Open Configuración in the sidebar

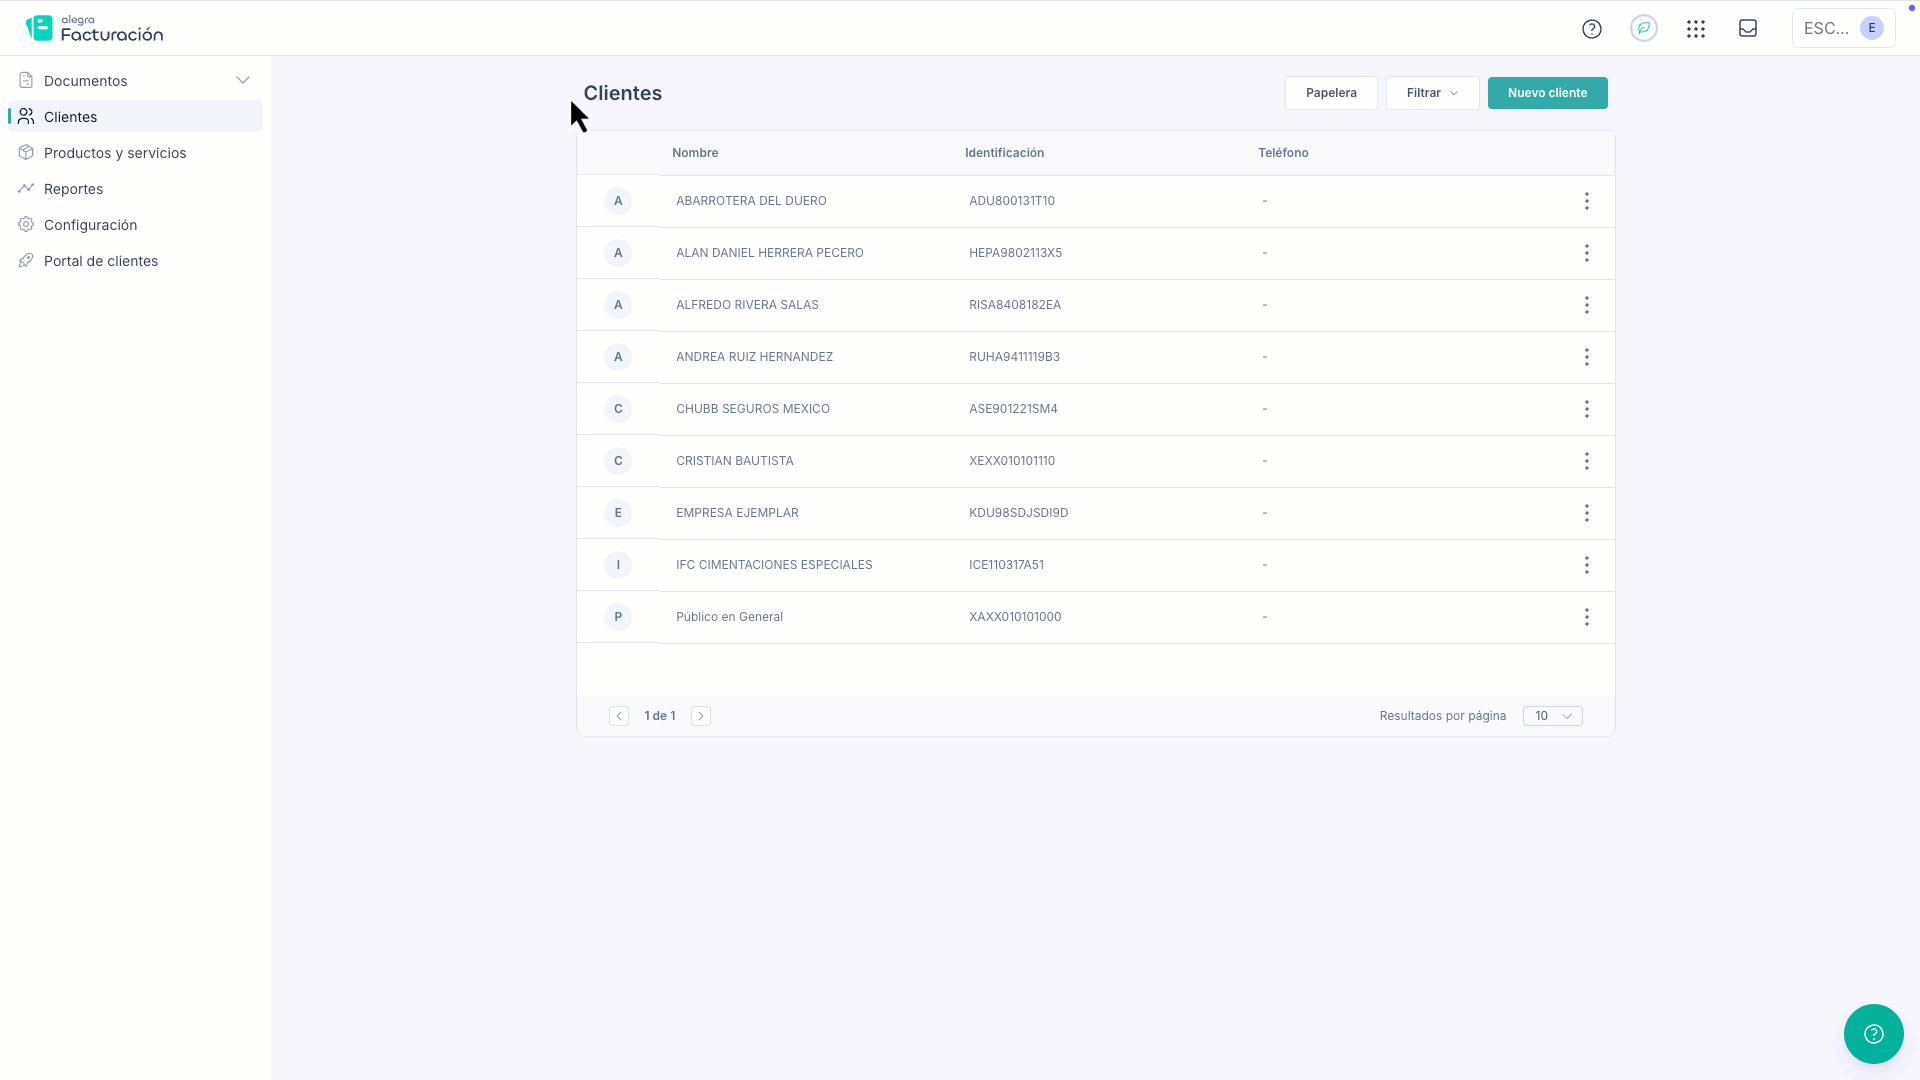pyautogui.click(x=90, y=225)
